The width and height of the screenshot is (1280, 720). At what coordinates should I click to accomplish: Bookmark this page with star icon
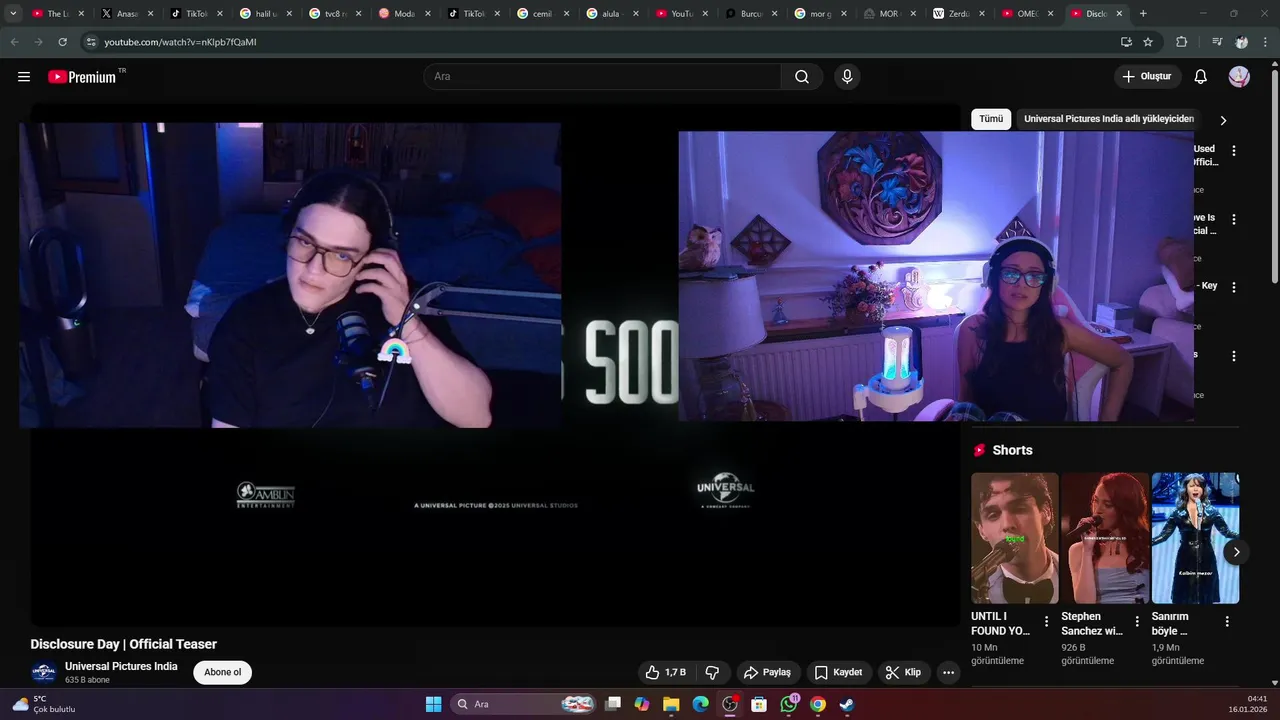click(x=1148, y=42)
